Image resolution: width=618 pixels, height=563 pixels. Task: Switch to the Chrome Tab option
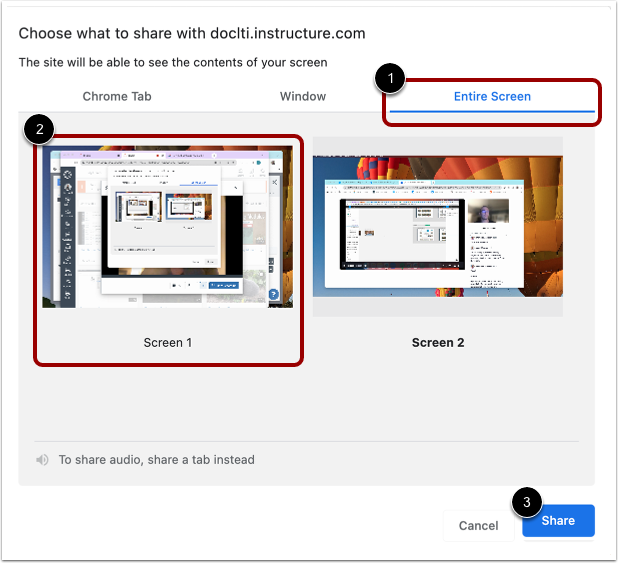tap(117, 96)
